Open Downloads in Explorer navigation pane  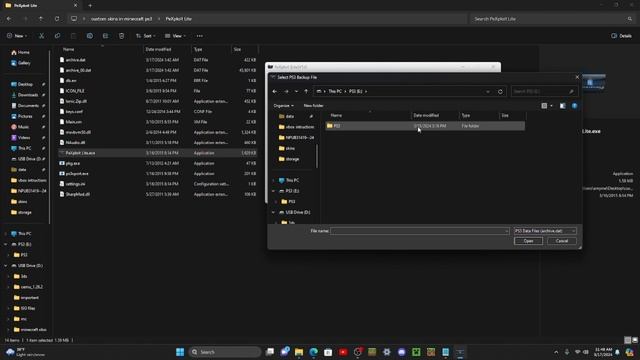tap(25, 95)
